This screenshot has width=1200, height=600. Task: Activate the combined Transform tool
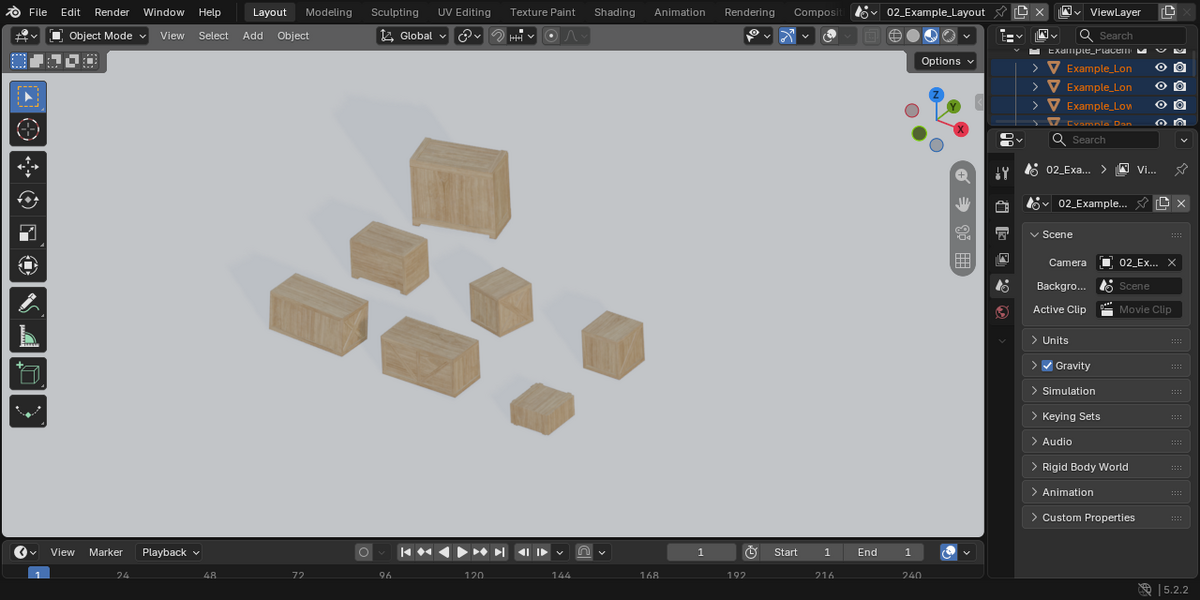coord(28,266)
